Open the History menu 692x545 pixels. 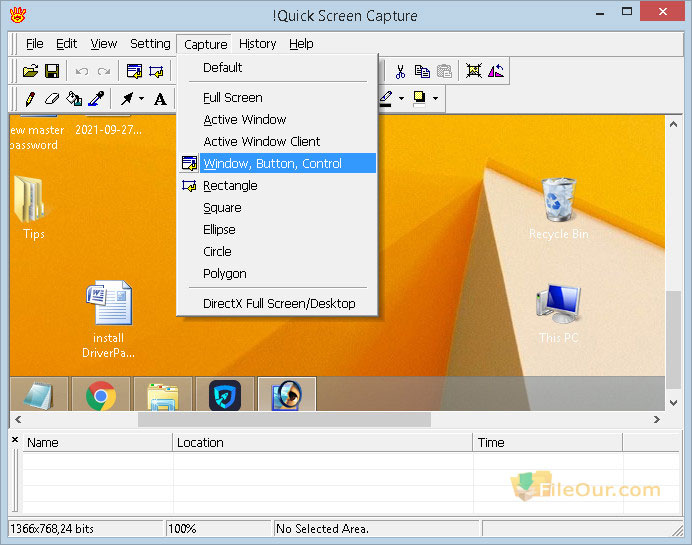coord(257,44)
